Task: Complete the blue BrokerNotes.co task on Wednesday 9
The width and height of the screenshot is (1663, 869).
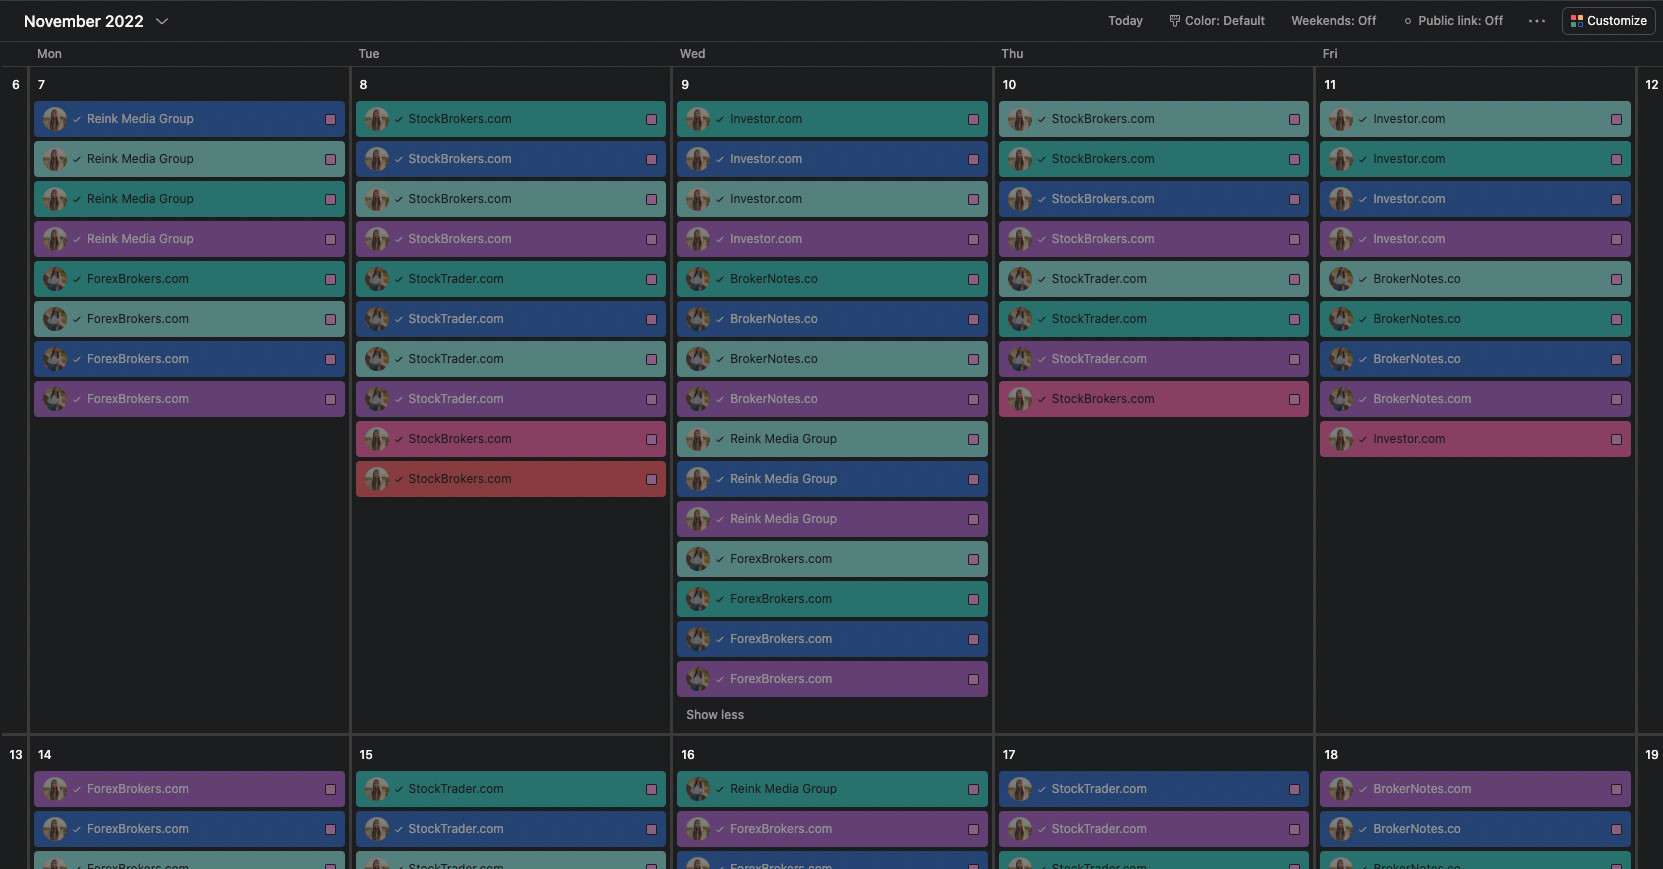Action: point(720,319)
